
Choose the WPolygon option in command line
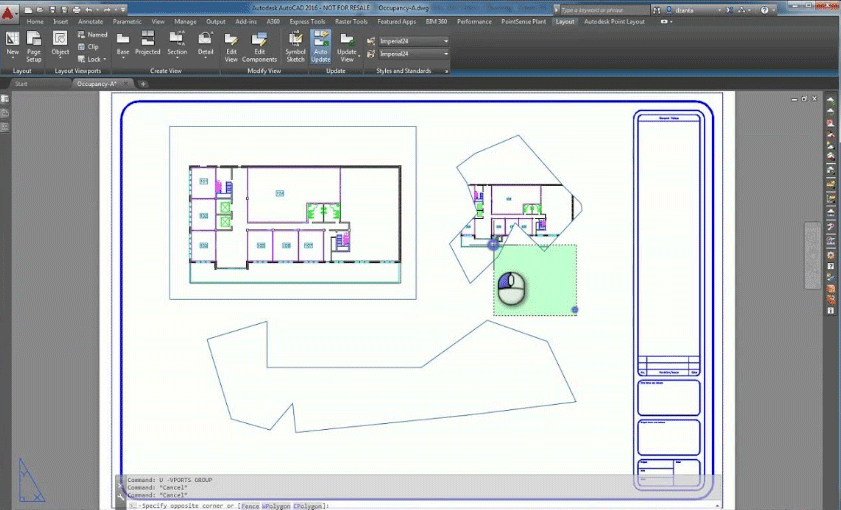(276, 506)
